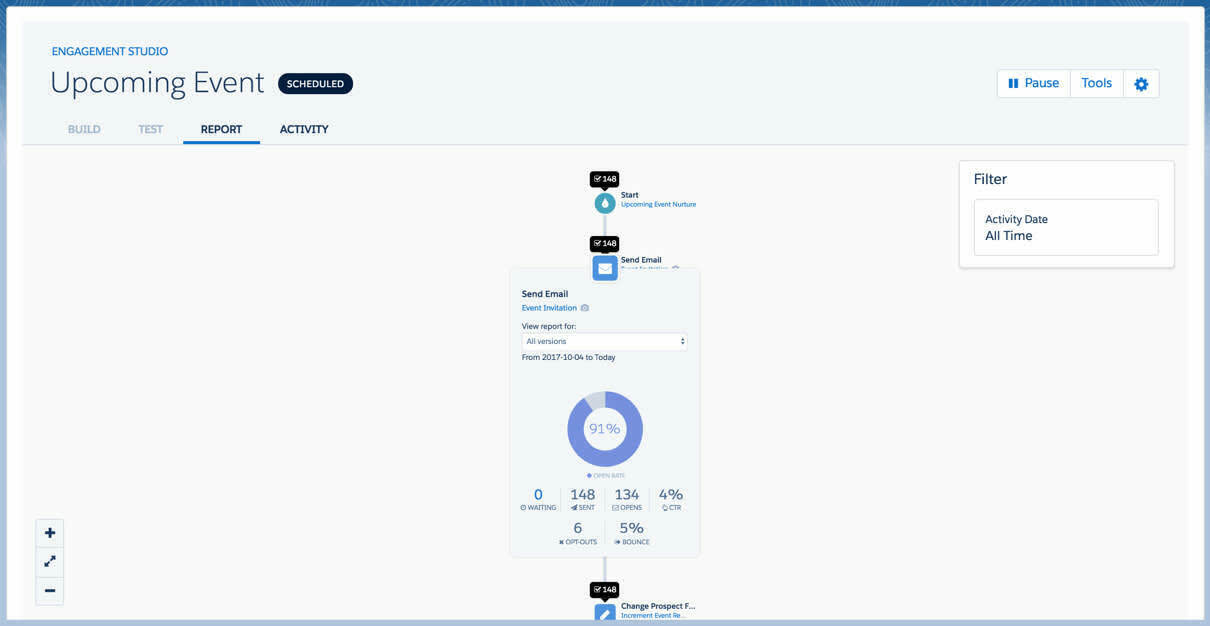Click the 134 Opens statistic

pos(627,499)
